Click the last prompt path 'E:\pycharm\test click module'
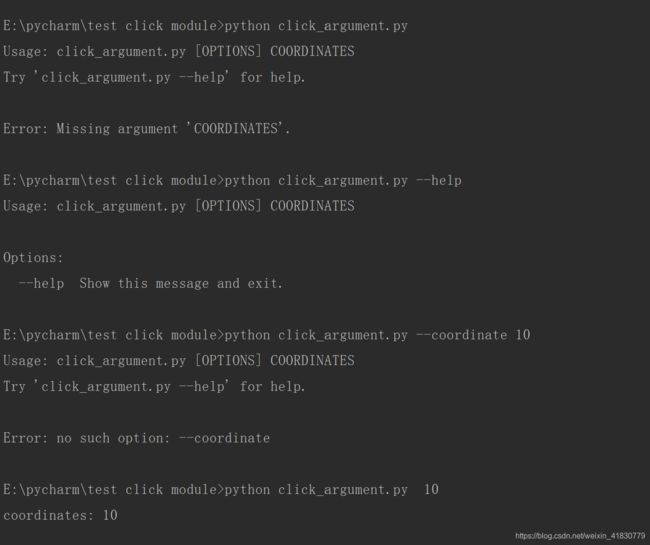Screen dimensions: 650x545 (110, 489)
